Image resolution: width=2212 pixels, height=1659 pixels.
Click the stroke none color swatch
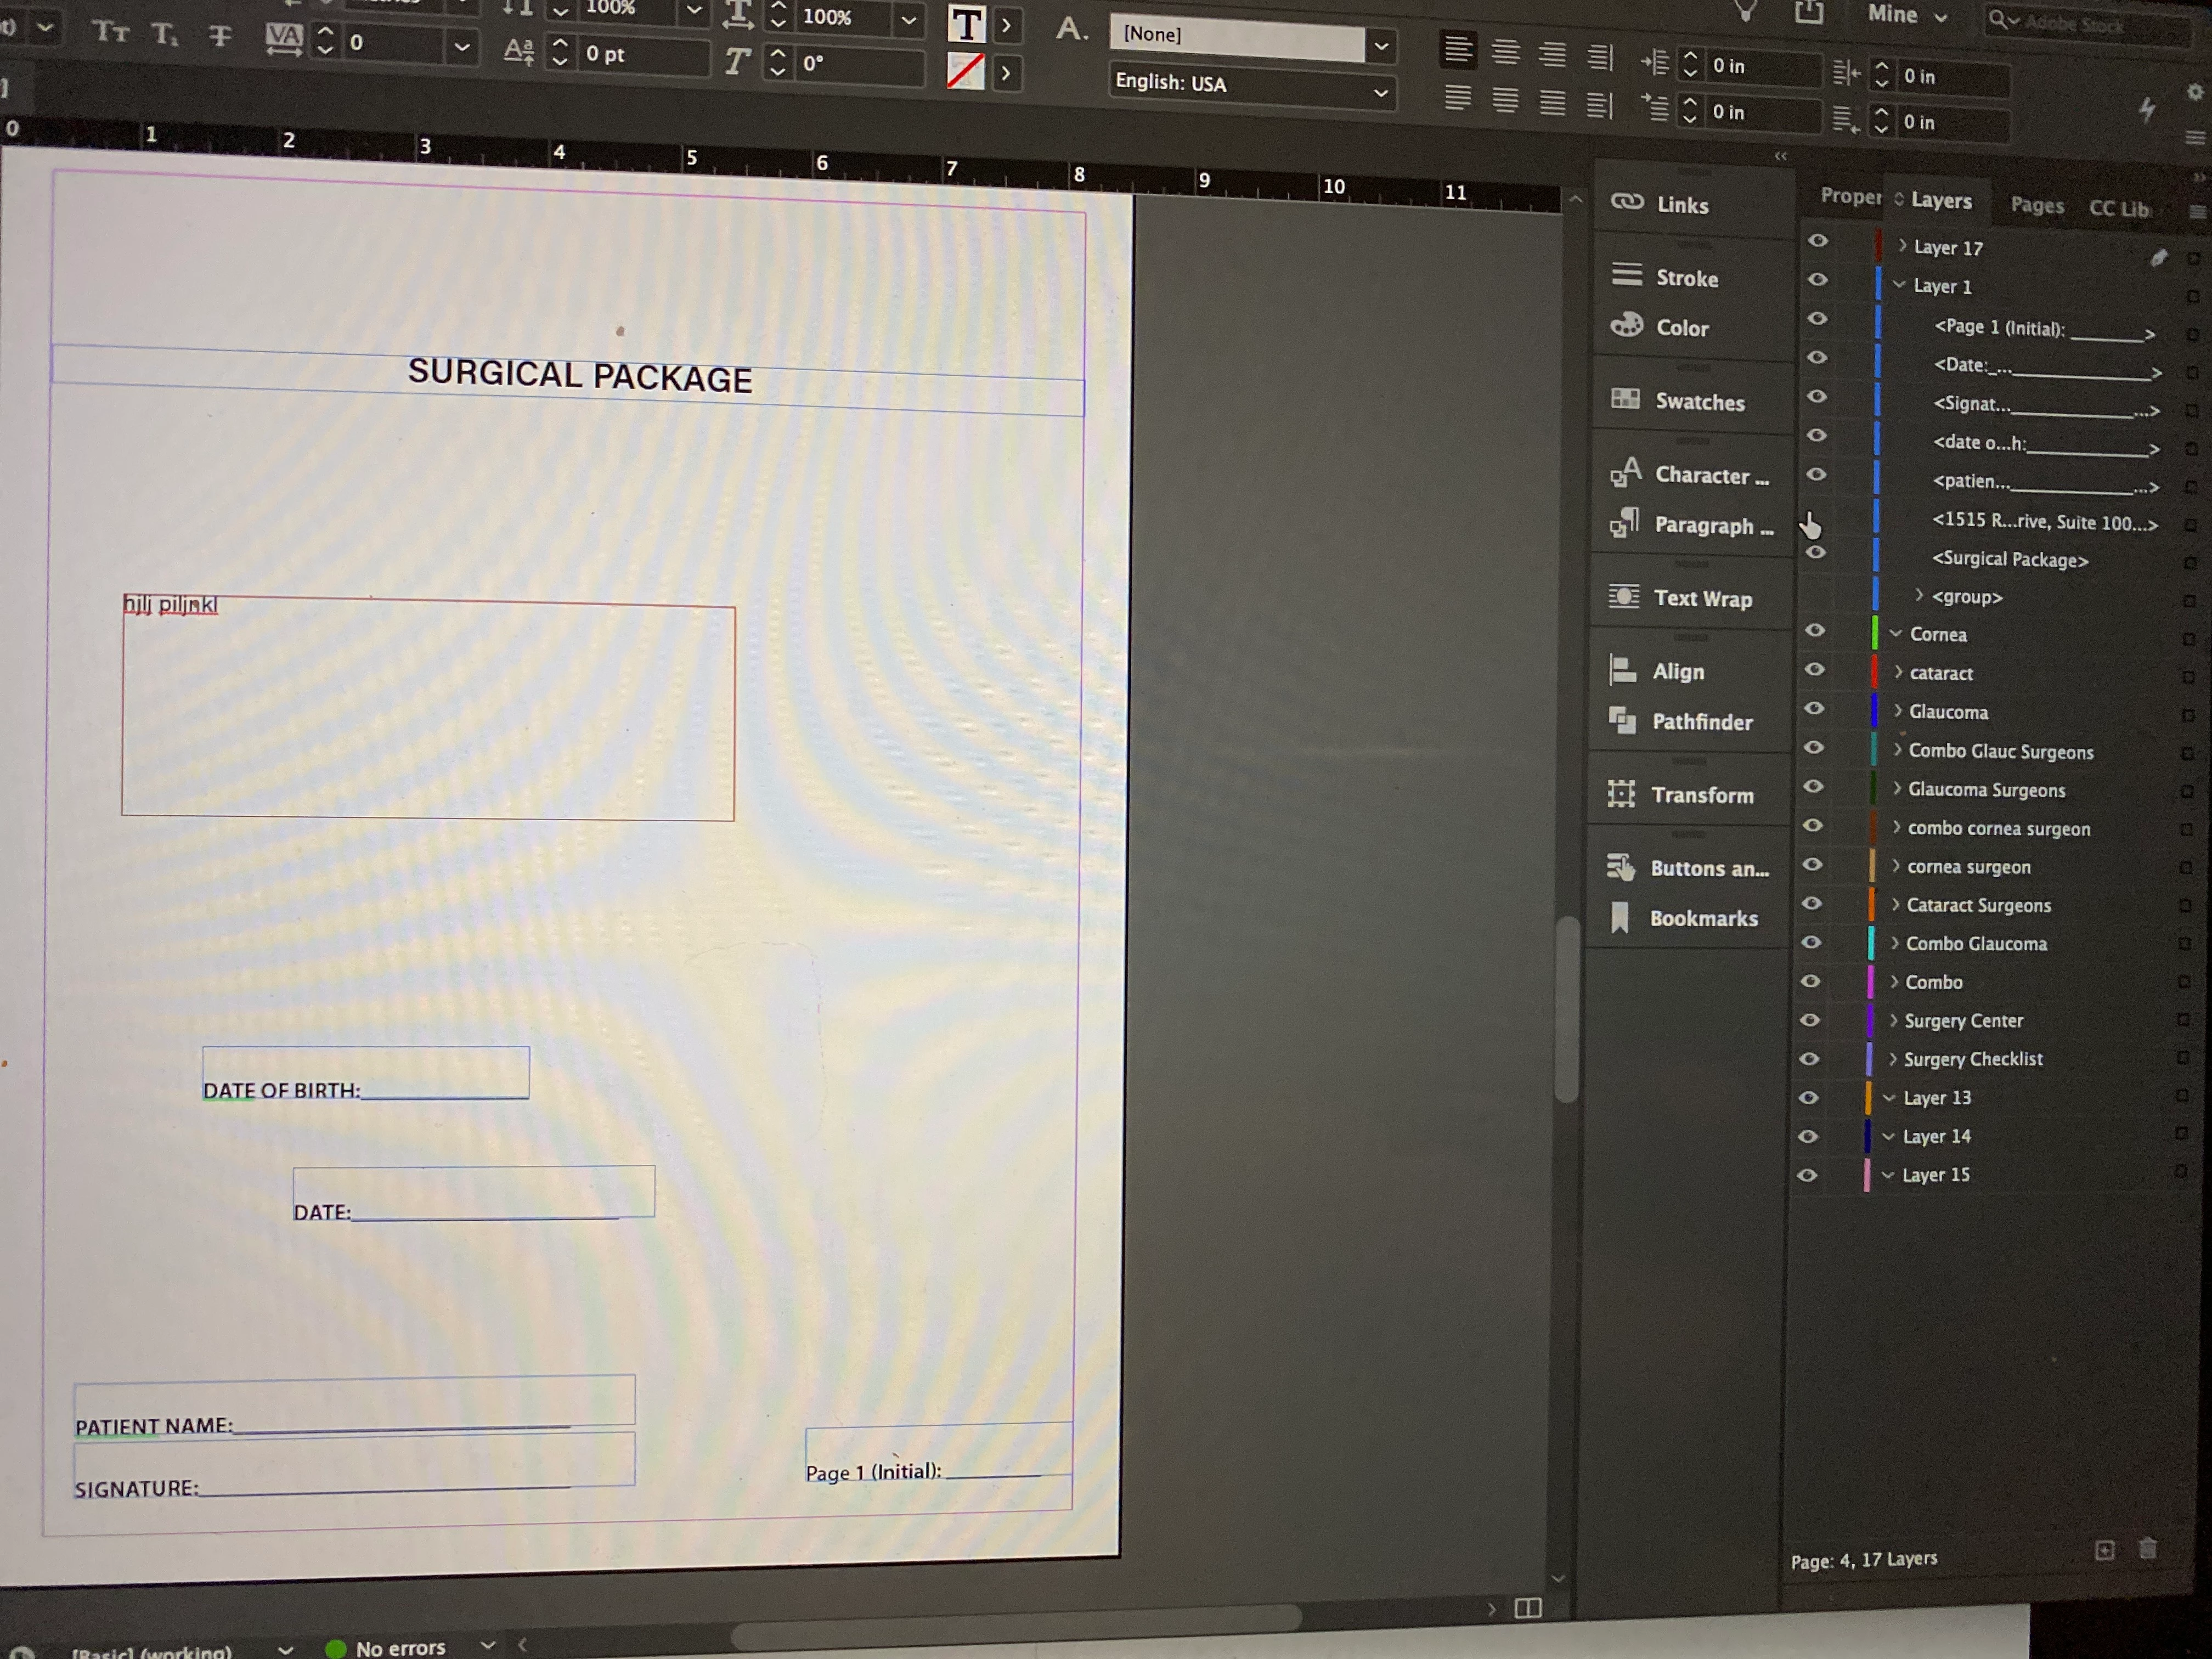pyautogui.click(x=965, y=72)
